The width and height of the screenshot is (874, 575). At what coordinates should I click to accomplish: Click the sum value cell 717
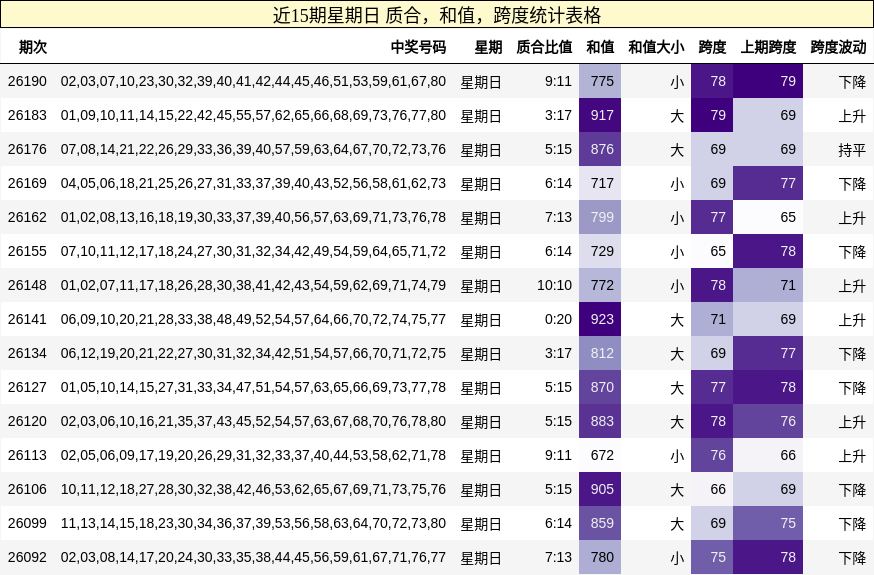[x=600, y=183]
